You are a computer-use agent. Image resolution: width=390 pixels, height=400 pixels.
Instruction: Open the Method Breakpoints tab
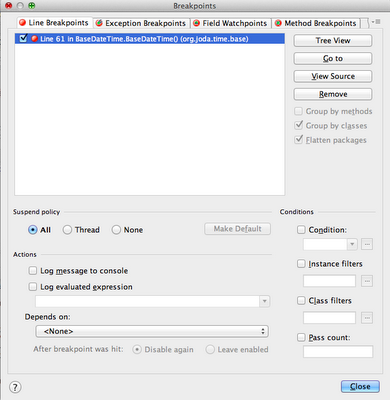(x=316, y=23)
